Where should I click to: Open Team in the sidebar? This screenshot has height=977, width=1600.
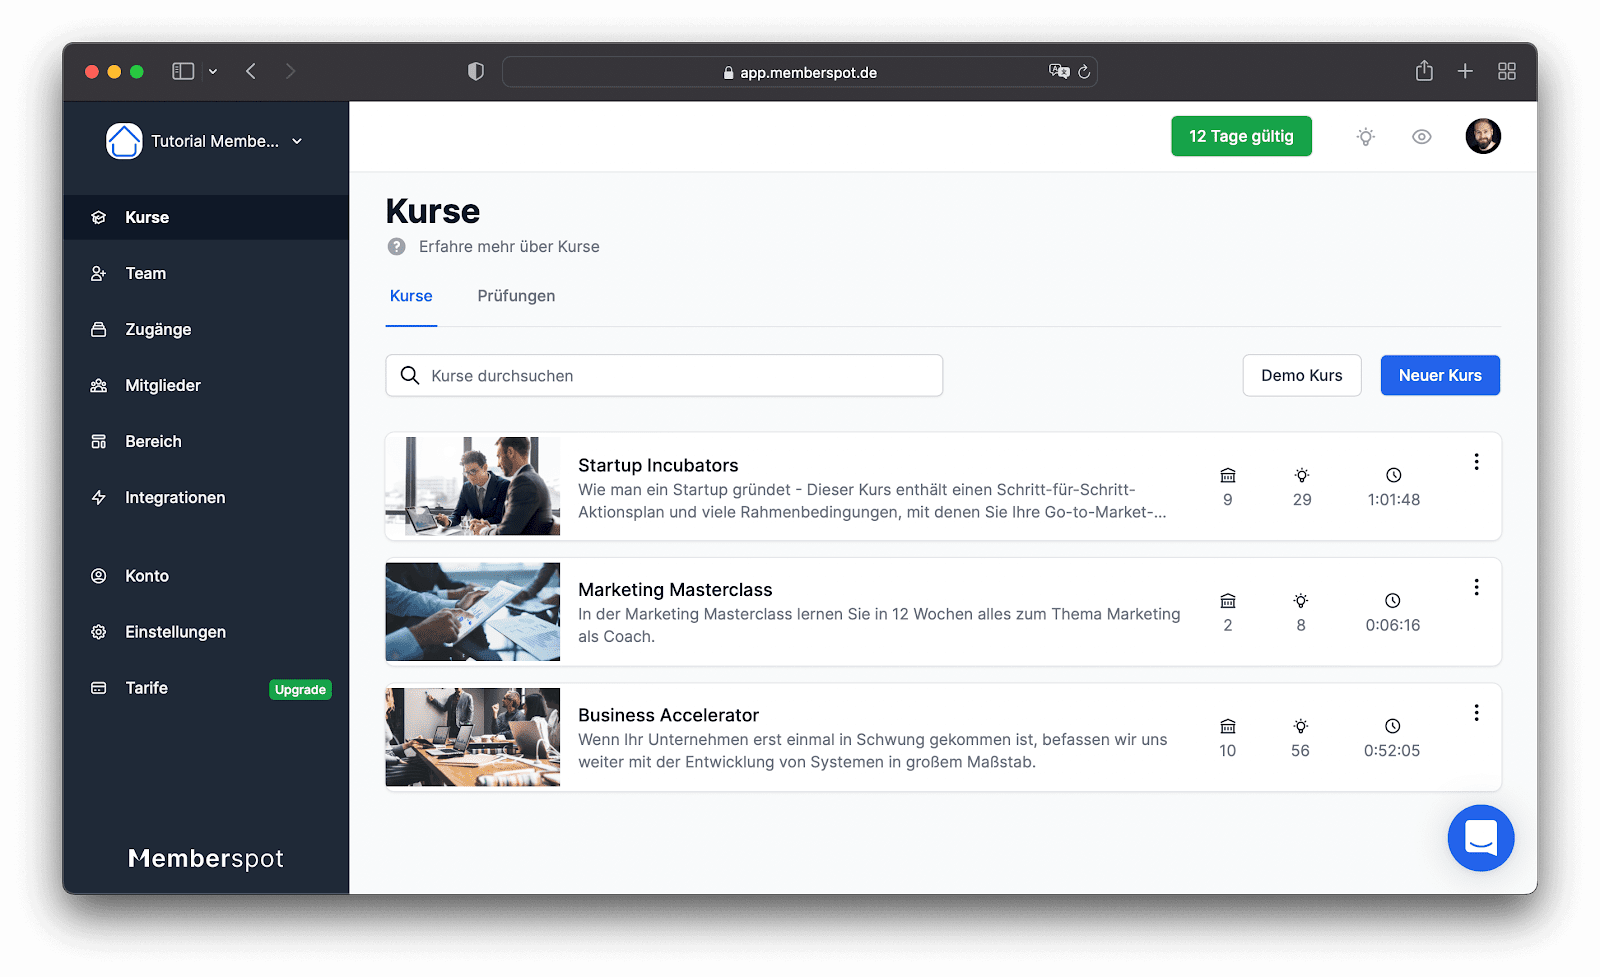pyautogui.click(x=206, y=273)
